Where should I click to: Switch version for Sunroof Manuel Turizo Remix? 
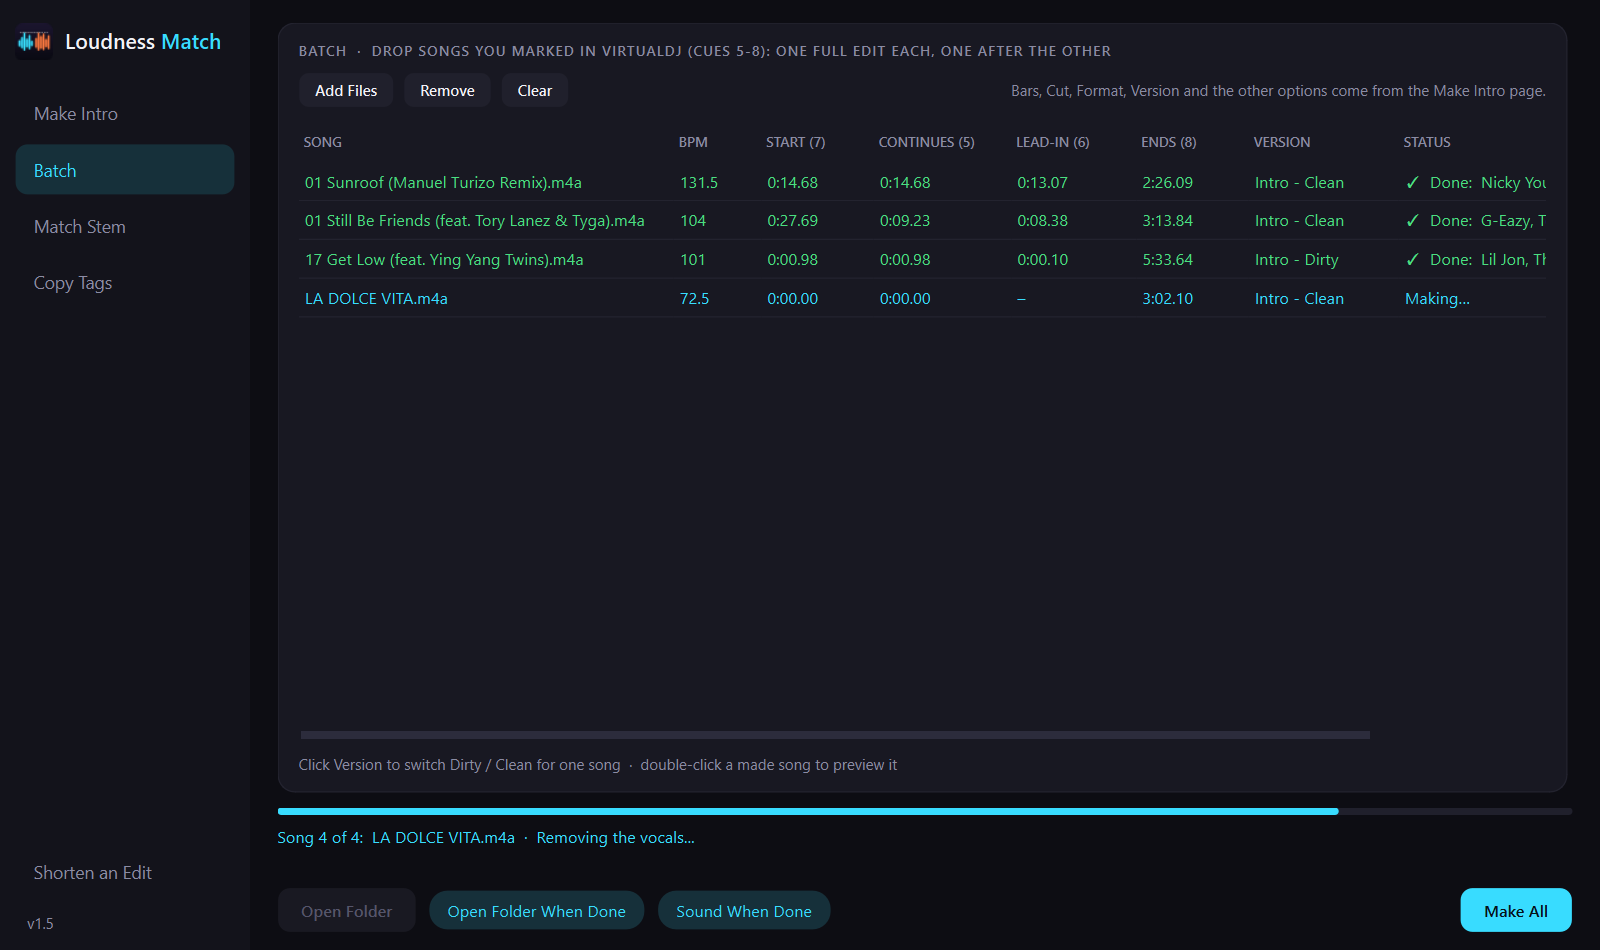(1299, 183)
